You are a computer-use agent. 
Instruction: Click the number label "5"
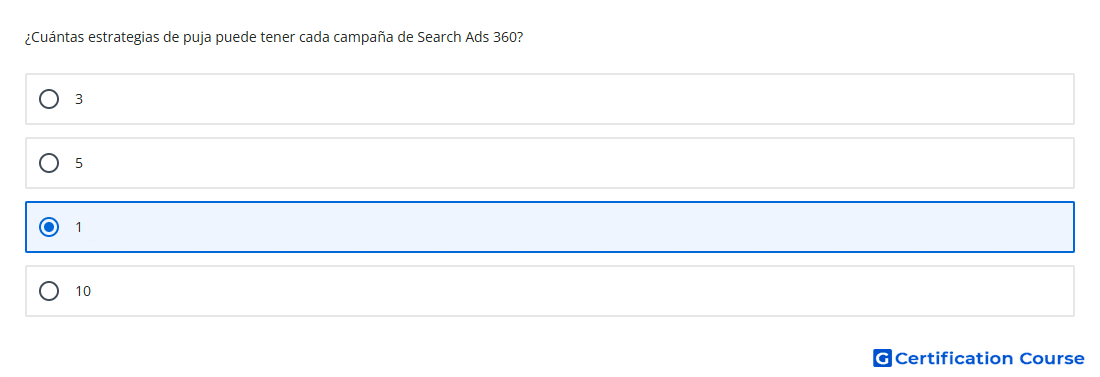(79, 164)
